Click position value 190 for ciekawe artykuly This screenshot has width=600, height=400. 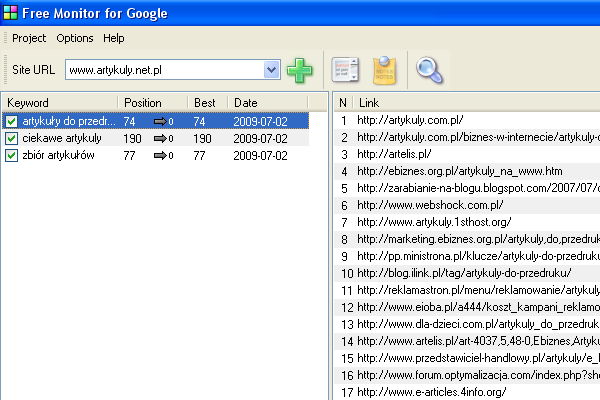(132, 139)
